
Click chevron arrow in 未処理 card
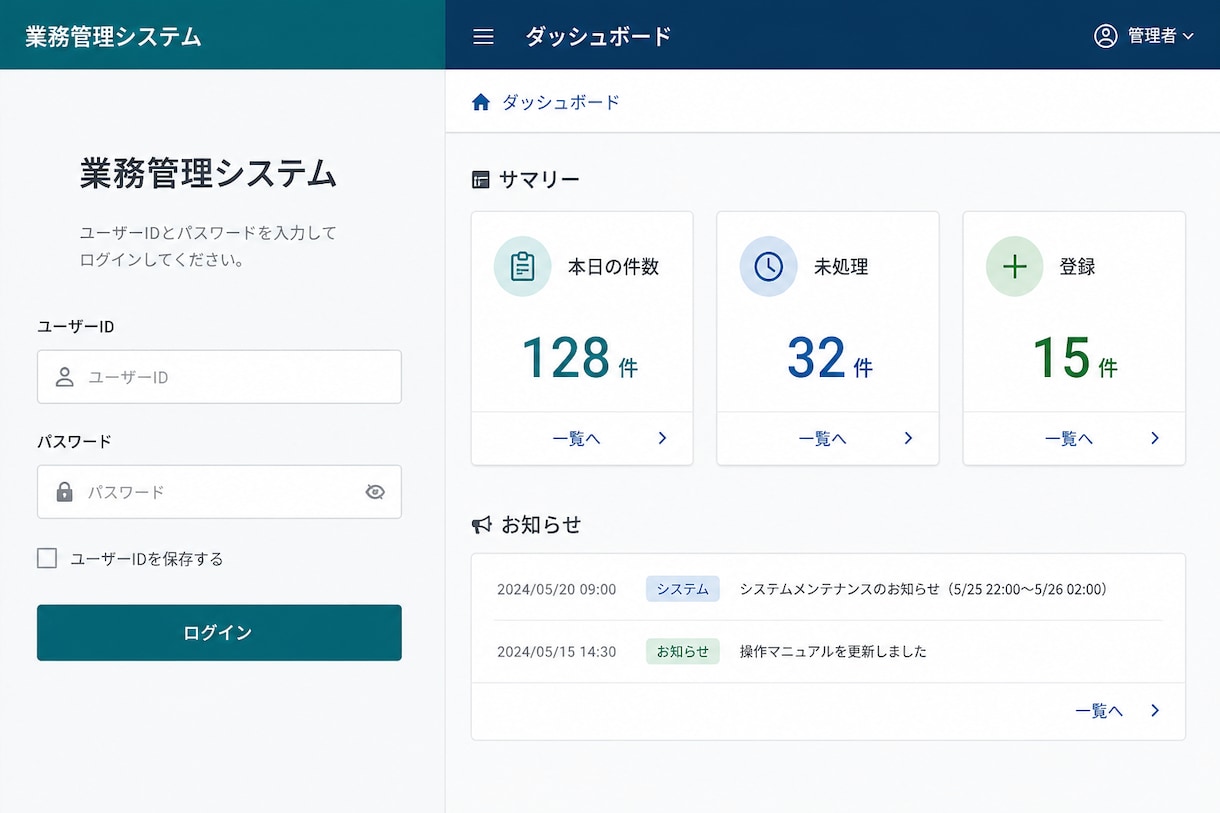[x=908, y=438]
